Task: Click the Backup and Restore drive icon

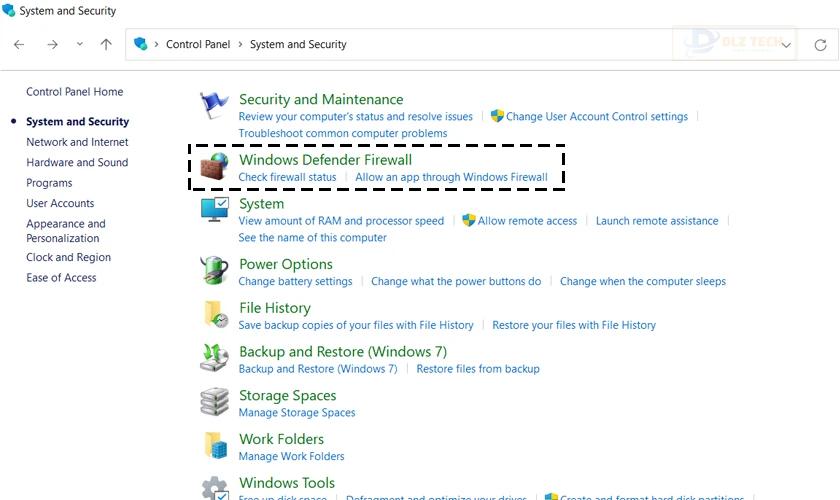Action: click(x=214, y=357)
